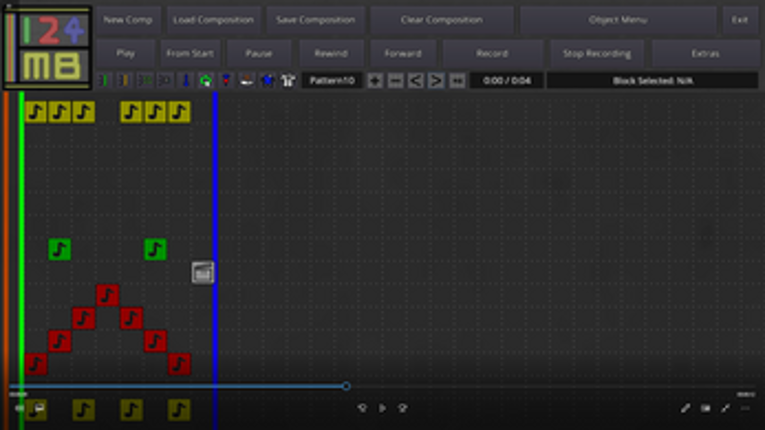Viewport: 765px width, 430px height.
Task: Click the yellow bars icon in the toolbar
Action: click(124, 81)
